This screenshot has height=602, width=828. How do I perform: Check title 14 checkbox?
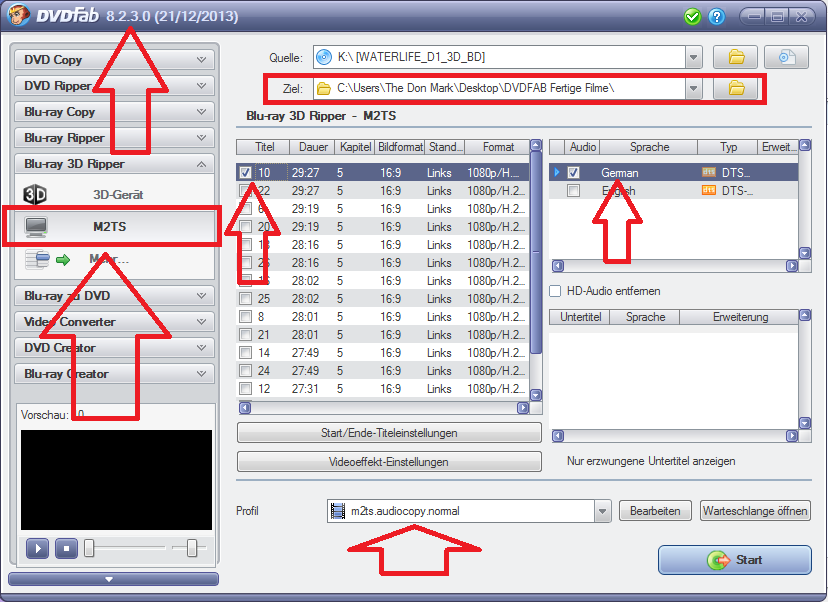(x=245, y=352)
